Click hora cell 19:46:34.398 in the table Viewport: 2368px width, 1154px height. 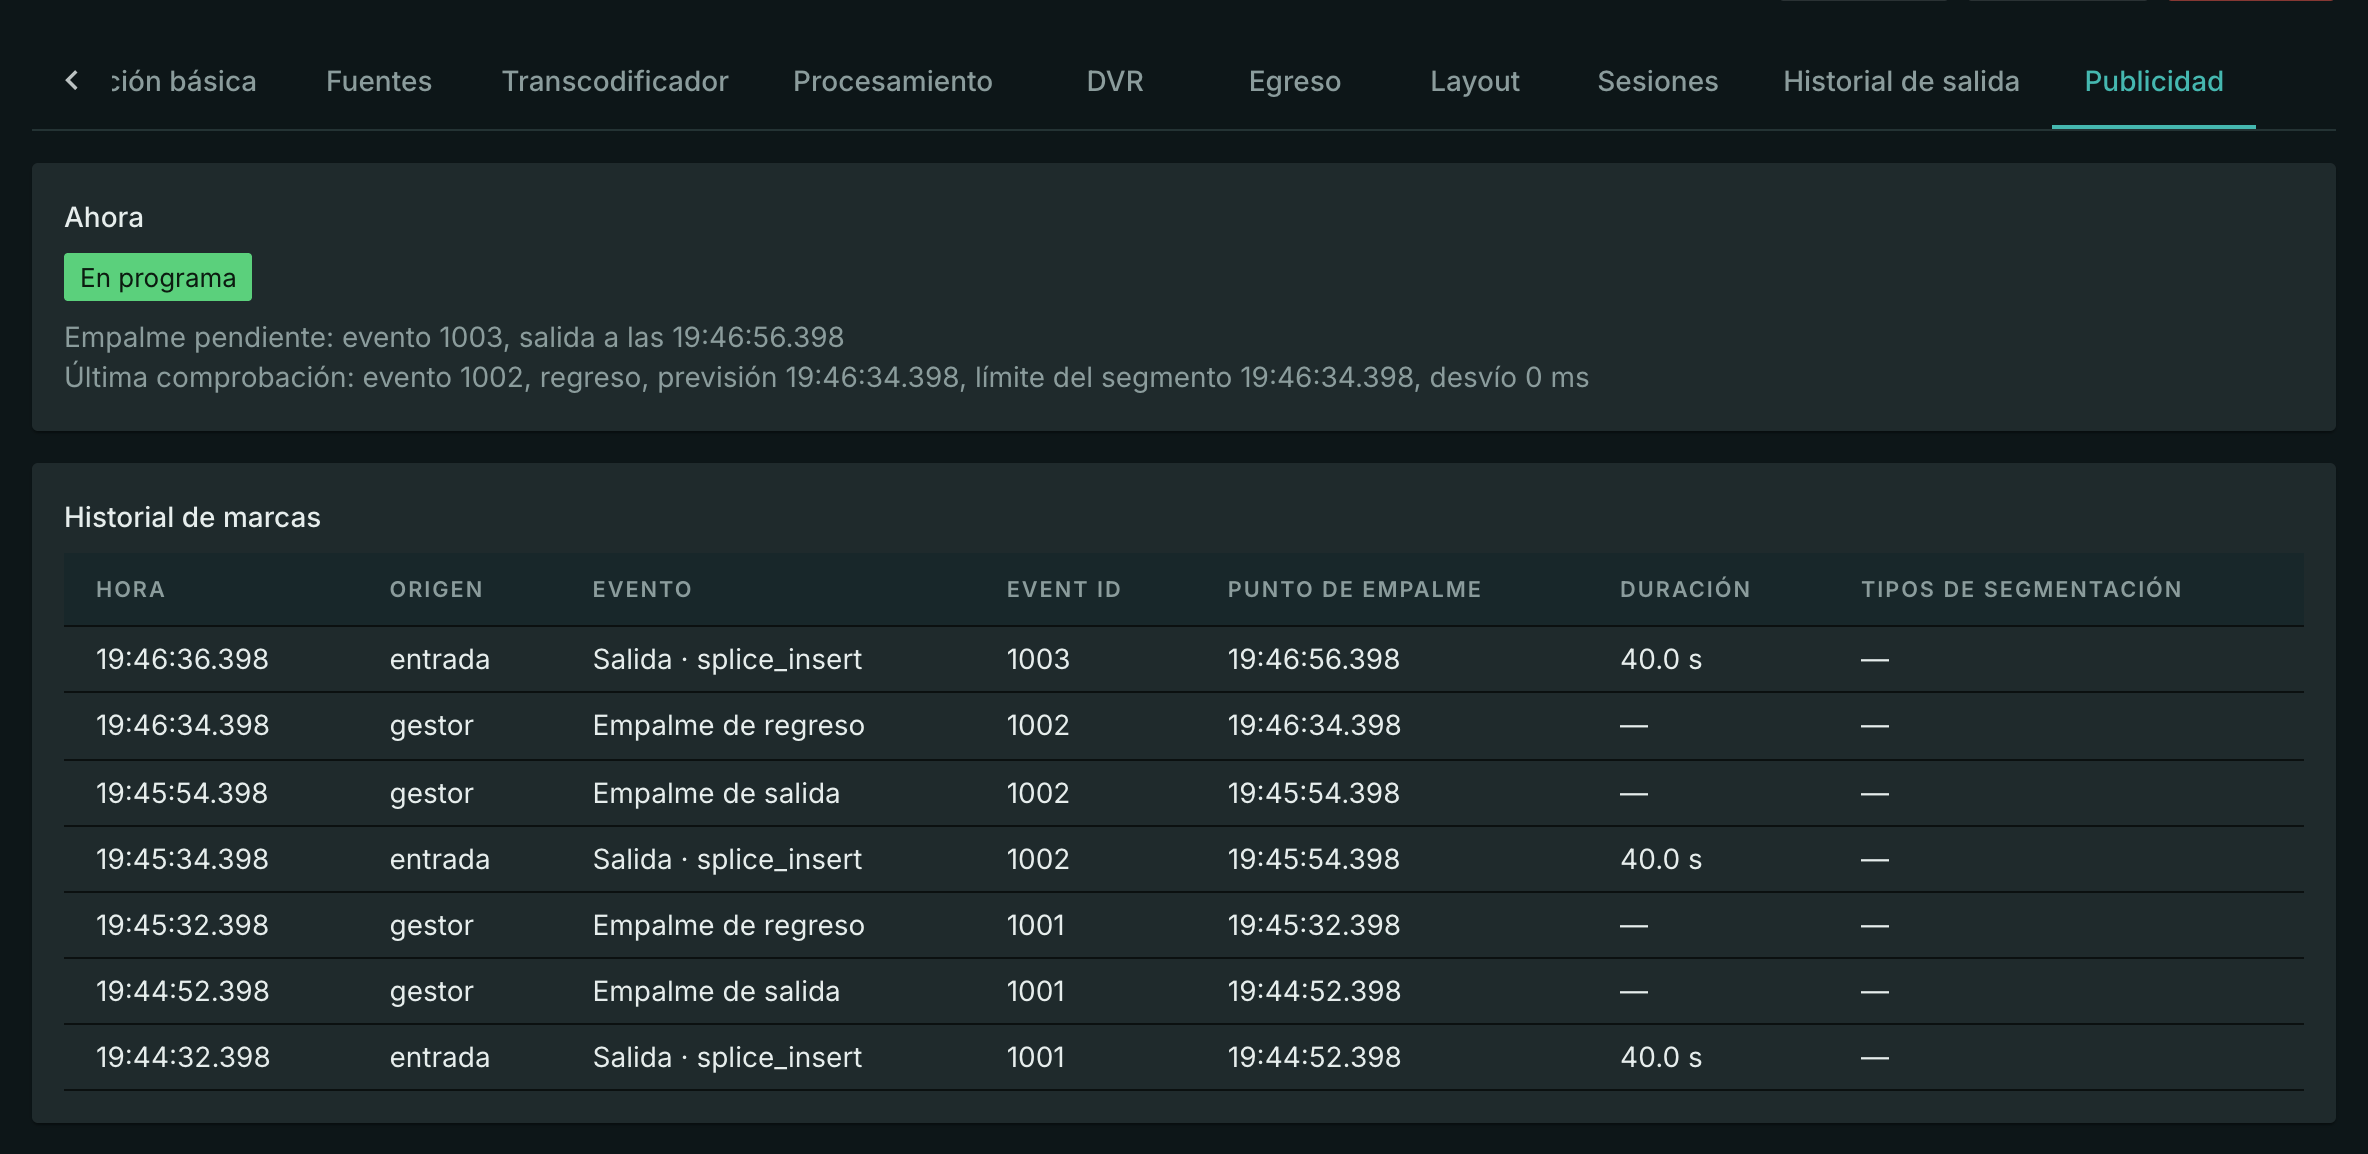tap(183, 725)
